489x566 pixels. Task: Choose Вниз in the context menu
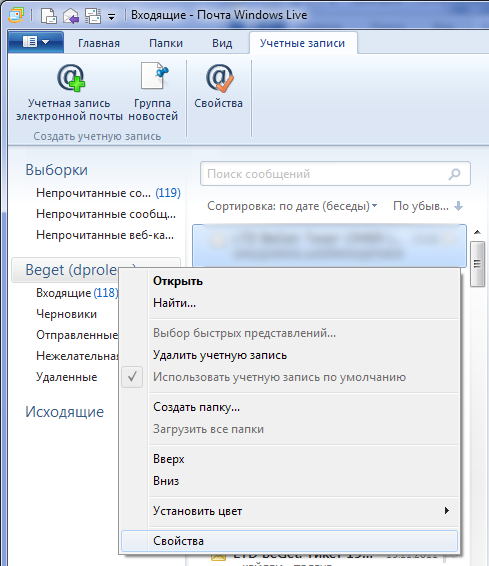[x=289, y=481]
